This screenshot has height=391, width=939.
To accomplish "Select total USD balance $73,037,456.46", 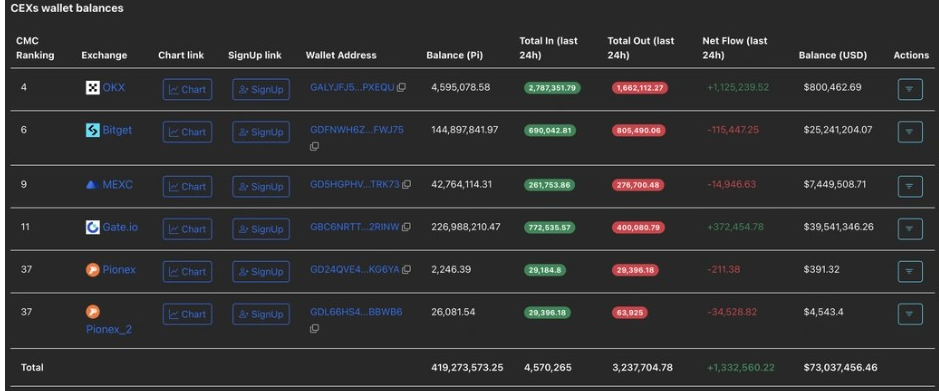I will [x=841, y=367].
